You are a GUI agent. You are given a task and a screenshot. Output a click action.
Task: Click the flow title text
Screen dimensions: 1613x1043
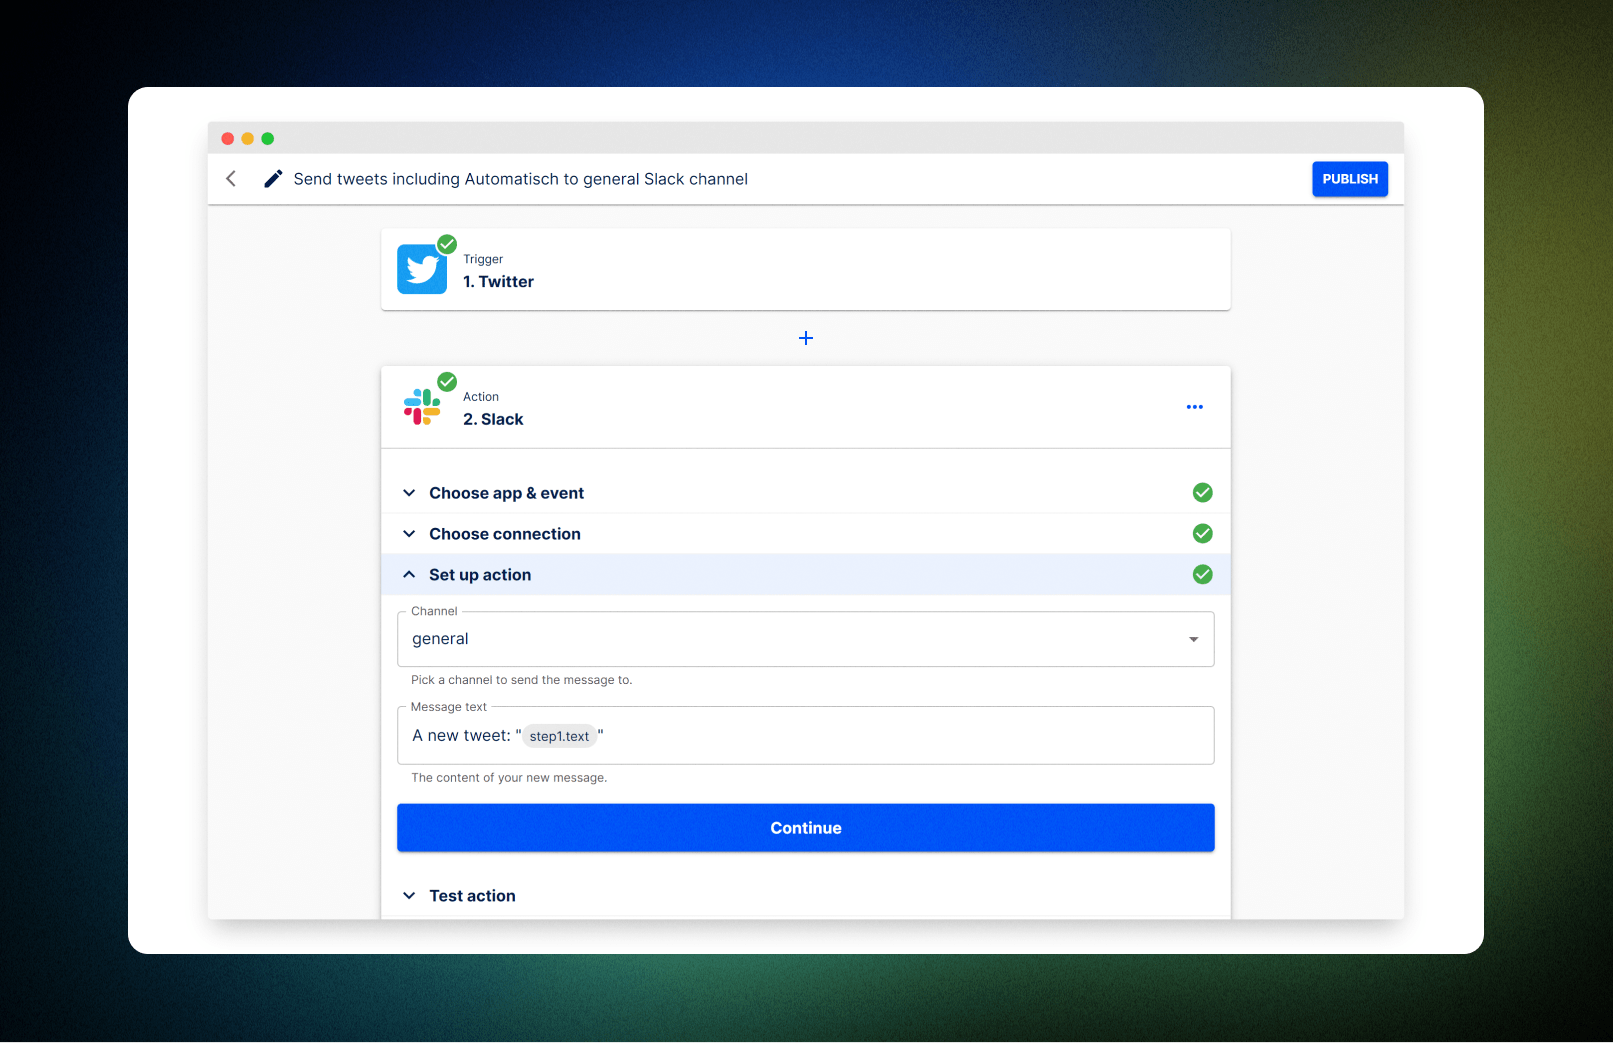tap(520, 179)
